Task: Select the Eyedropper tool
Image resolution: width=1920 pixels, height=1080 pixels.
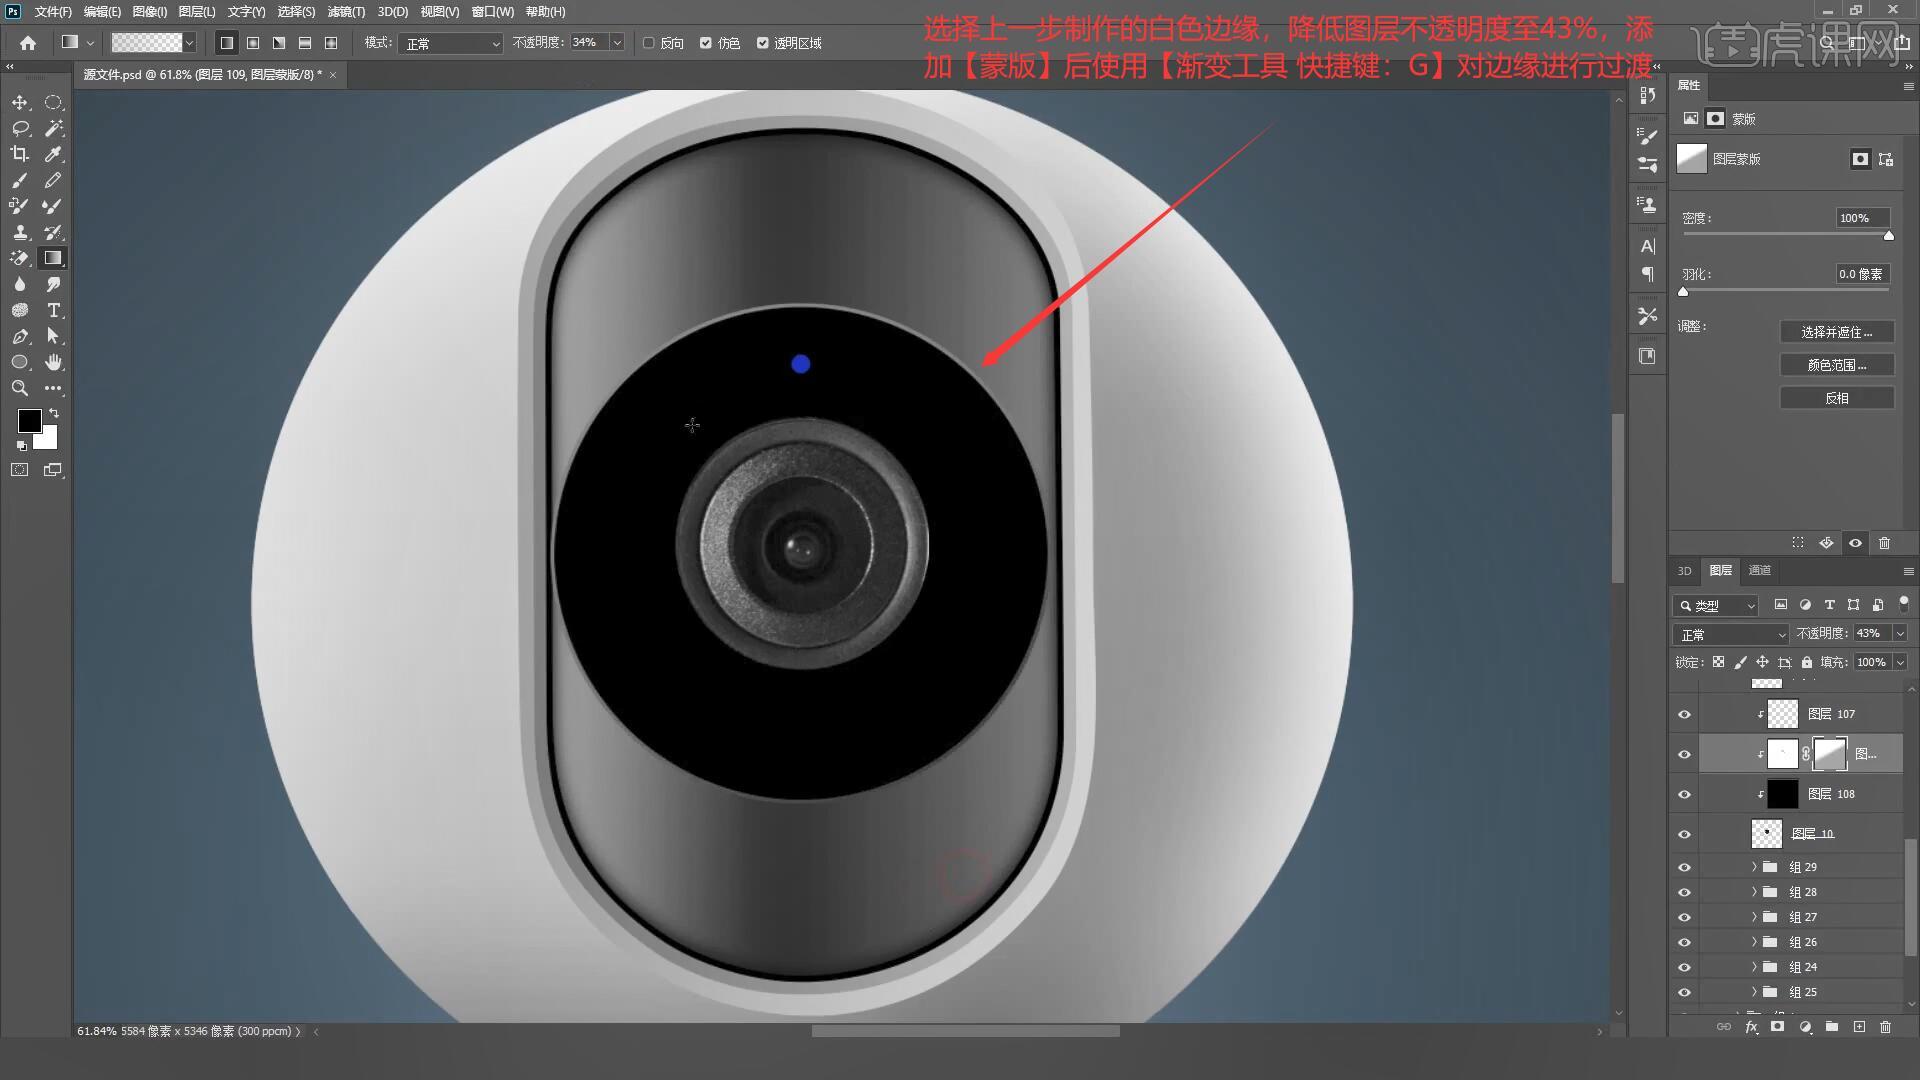Action: (x=53, y=154)
